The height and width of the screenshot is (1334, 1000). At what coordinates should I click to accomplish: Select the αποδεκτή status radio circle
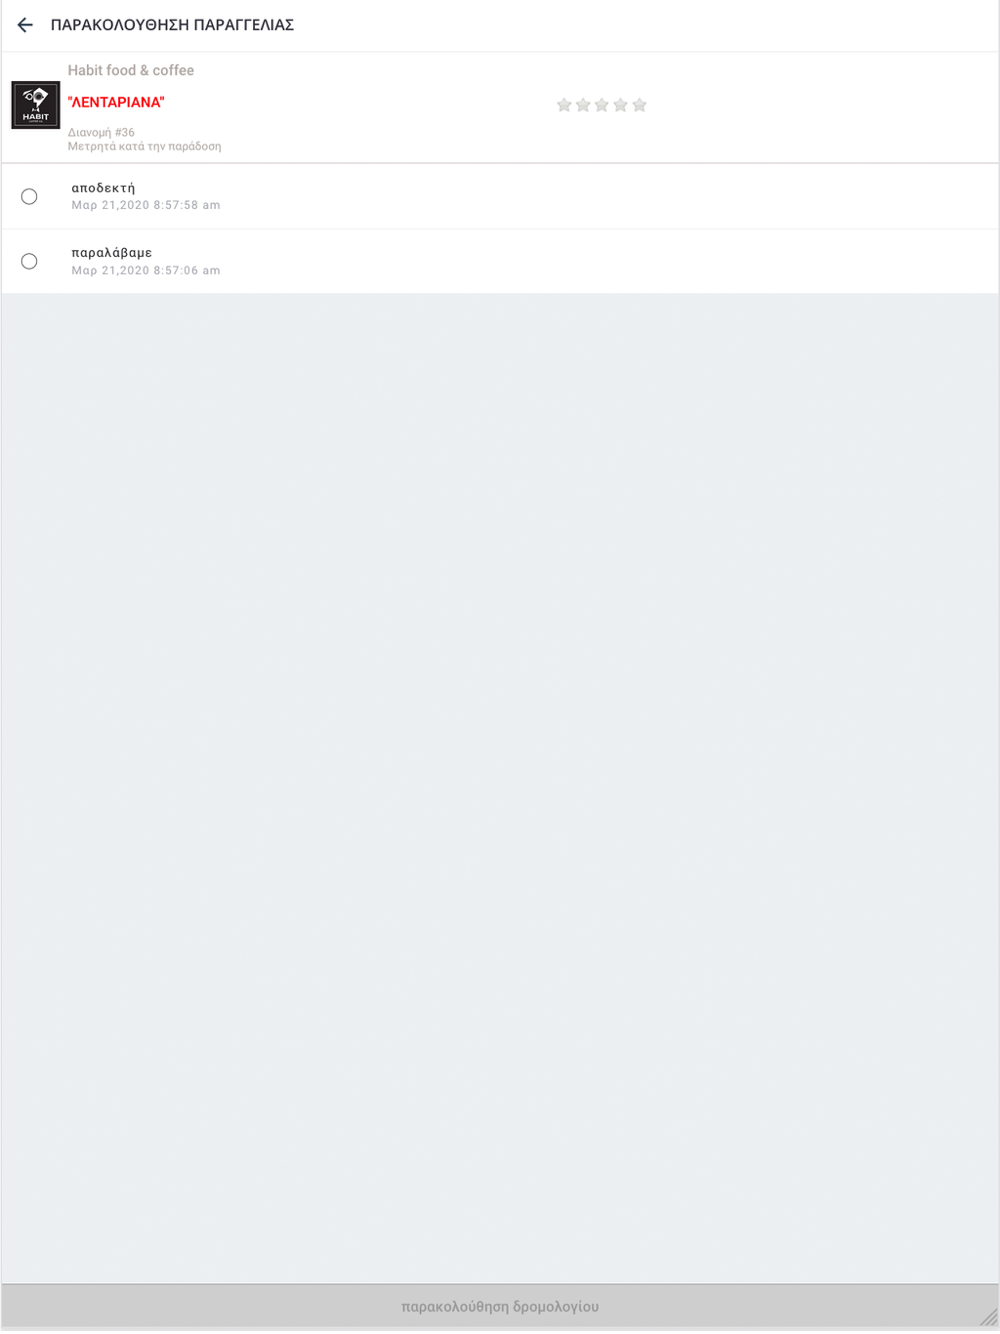[x=29, y=196]
